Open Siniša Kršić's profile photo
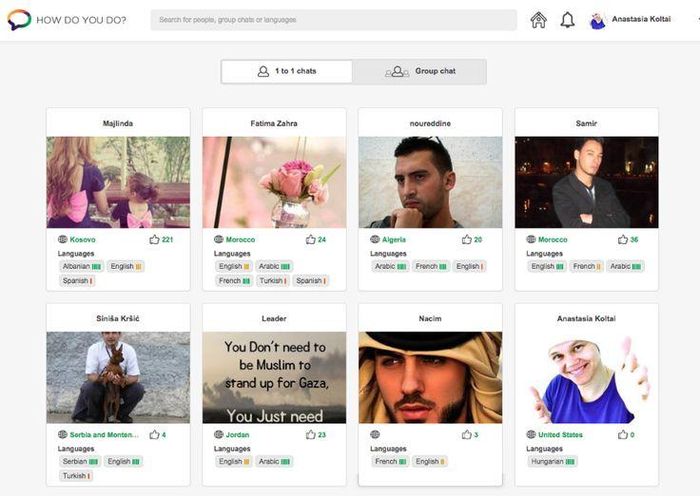Screen dimensions: 700x496 [x=118, y=377]
